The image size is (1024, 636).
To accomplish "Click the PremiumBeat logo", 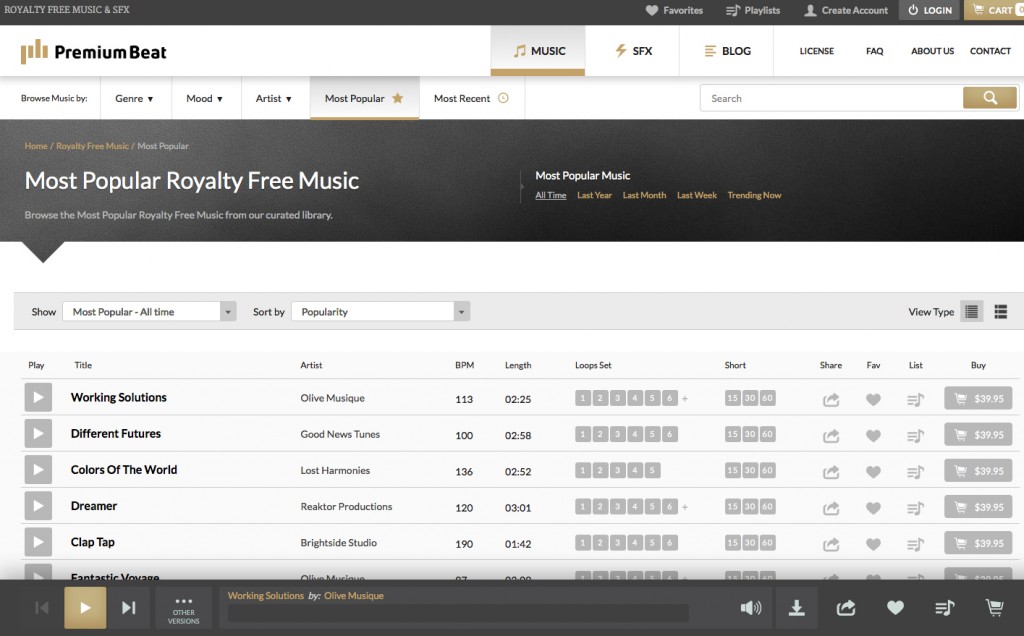I will tap(93, 51).
